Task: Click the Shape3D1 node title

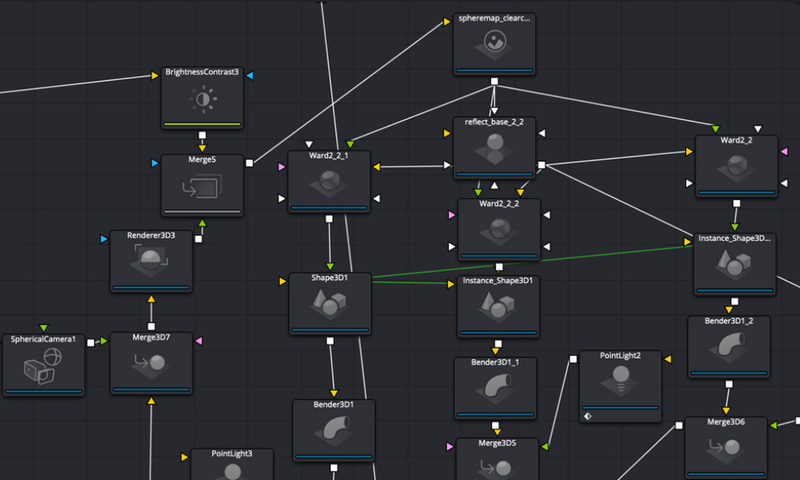Action: click(330, 277)
